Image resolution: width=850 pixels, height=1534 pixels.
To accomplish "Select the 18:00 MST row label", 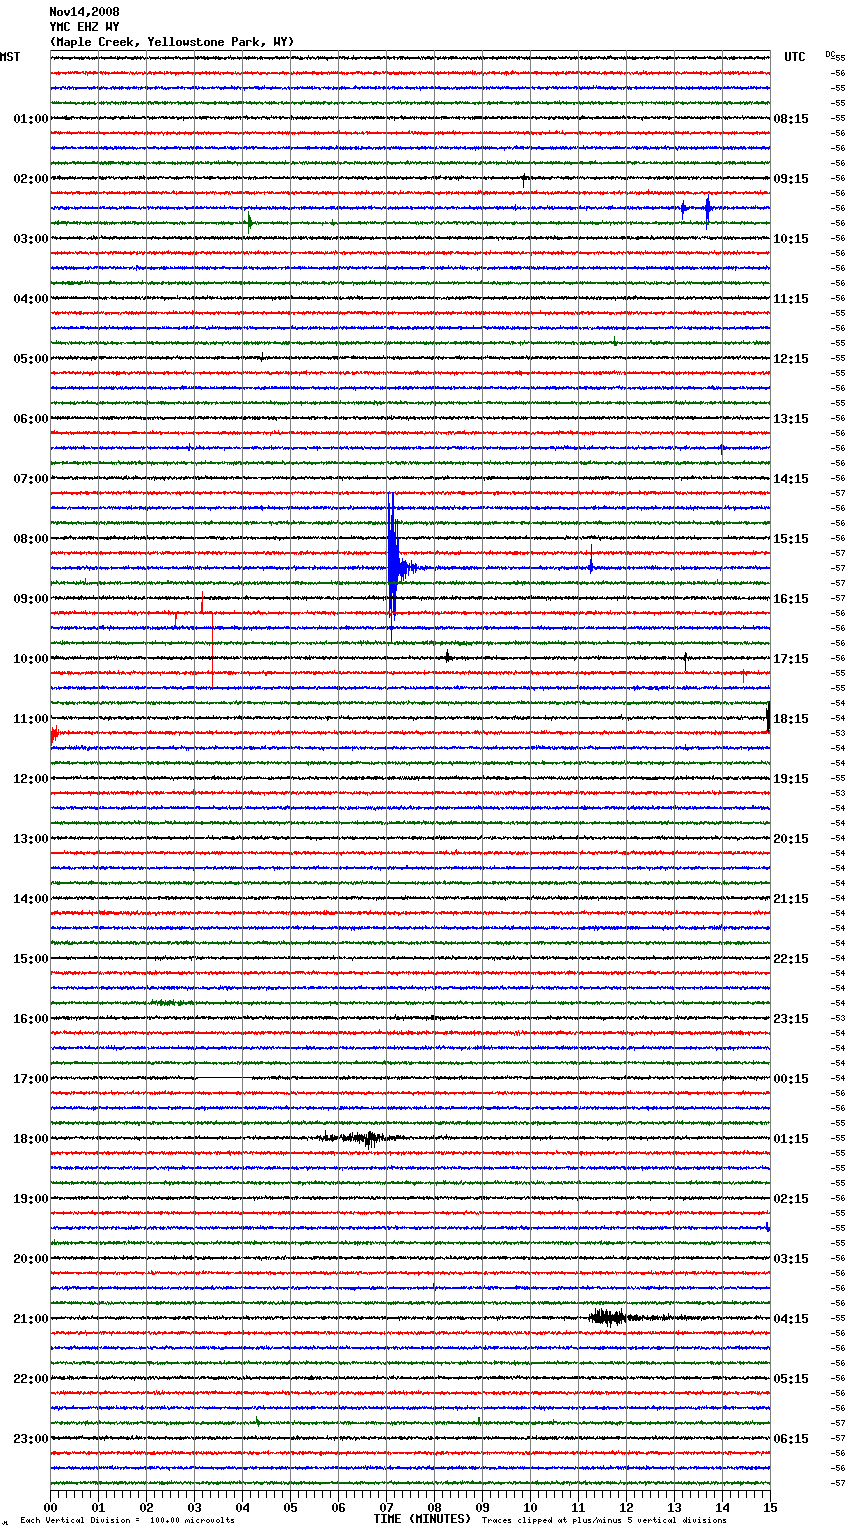I will (31, 1139).
